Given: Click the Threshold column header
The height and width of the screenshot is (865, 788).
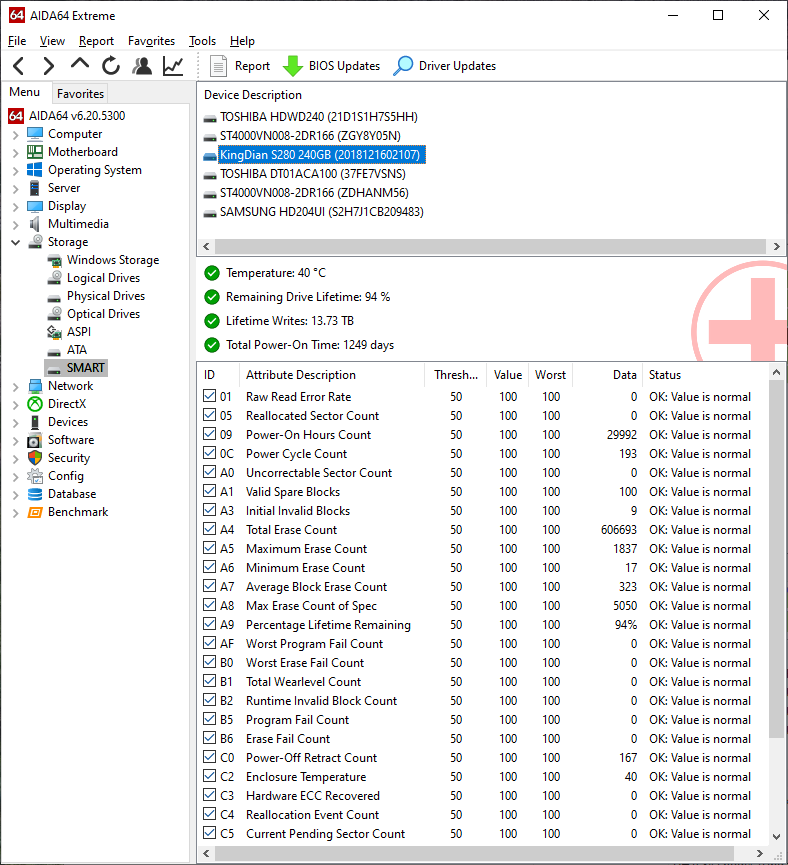Looking at the screenshot, I should [456, 375].
